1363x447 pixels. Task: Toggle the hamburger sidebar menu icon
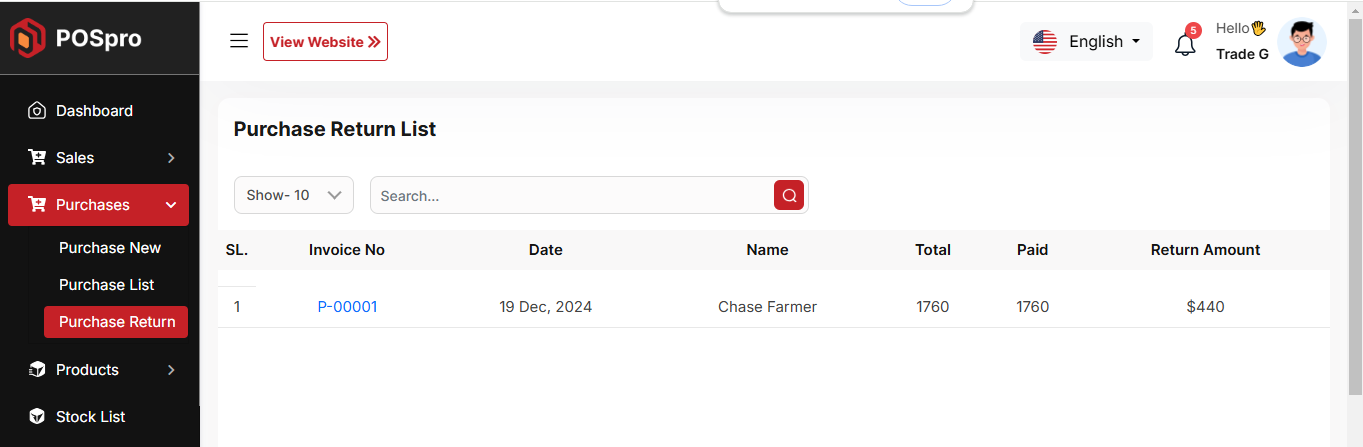[x=239, y=41]
